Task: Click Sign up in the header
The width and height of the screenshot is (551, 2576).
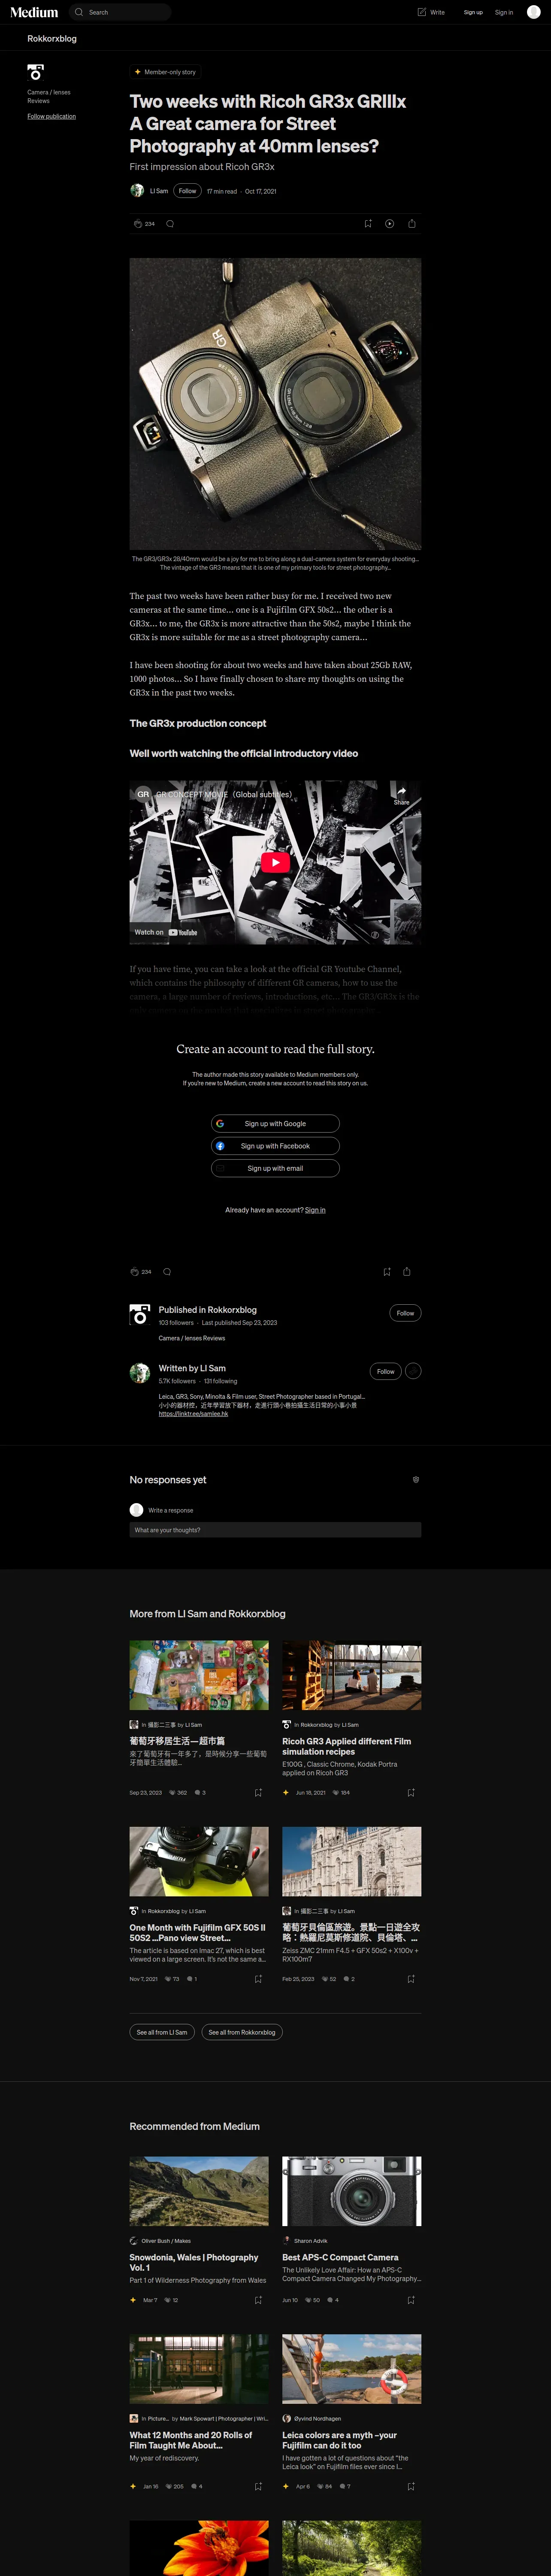Action: 473,12
